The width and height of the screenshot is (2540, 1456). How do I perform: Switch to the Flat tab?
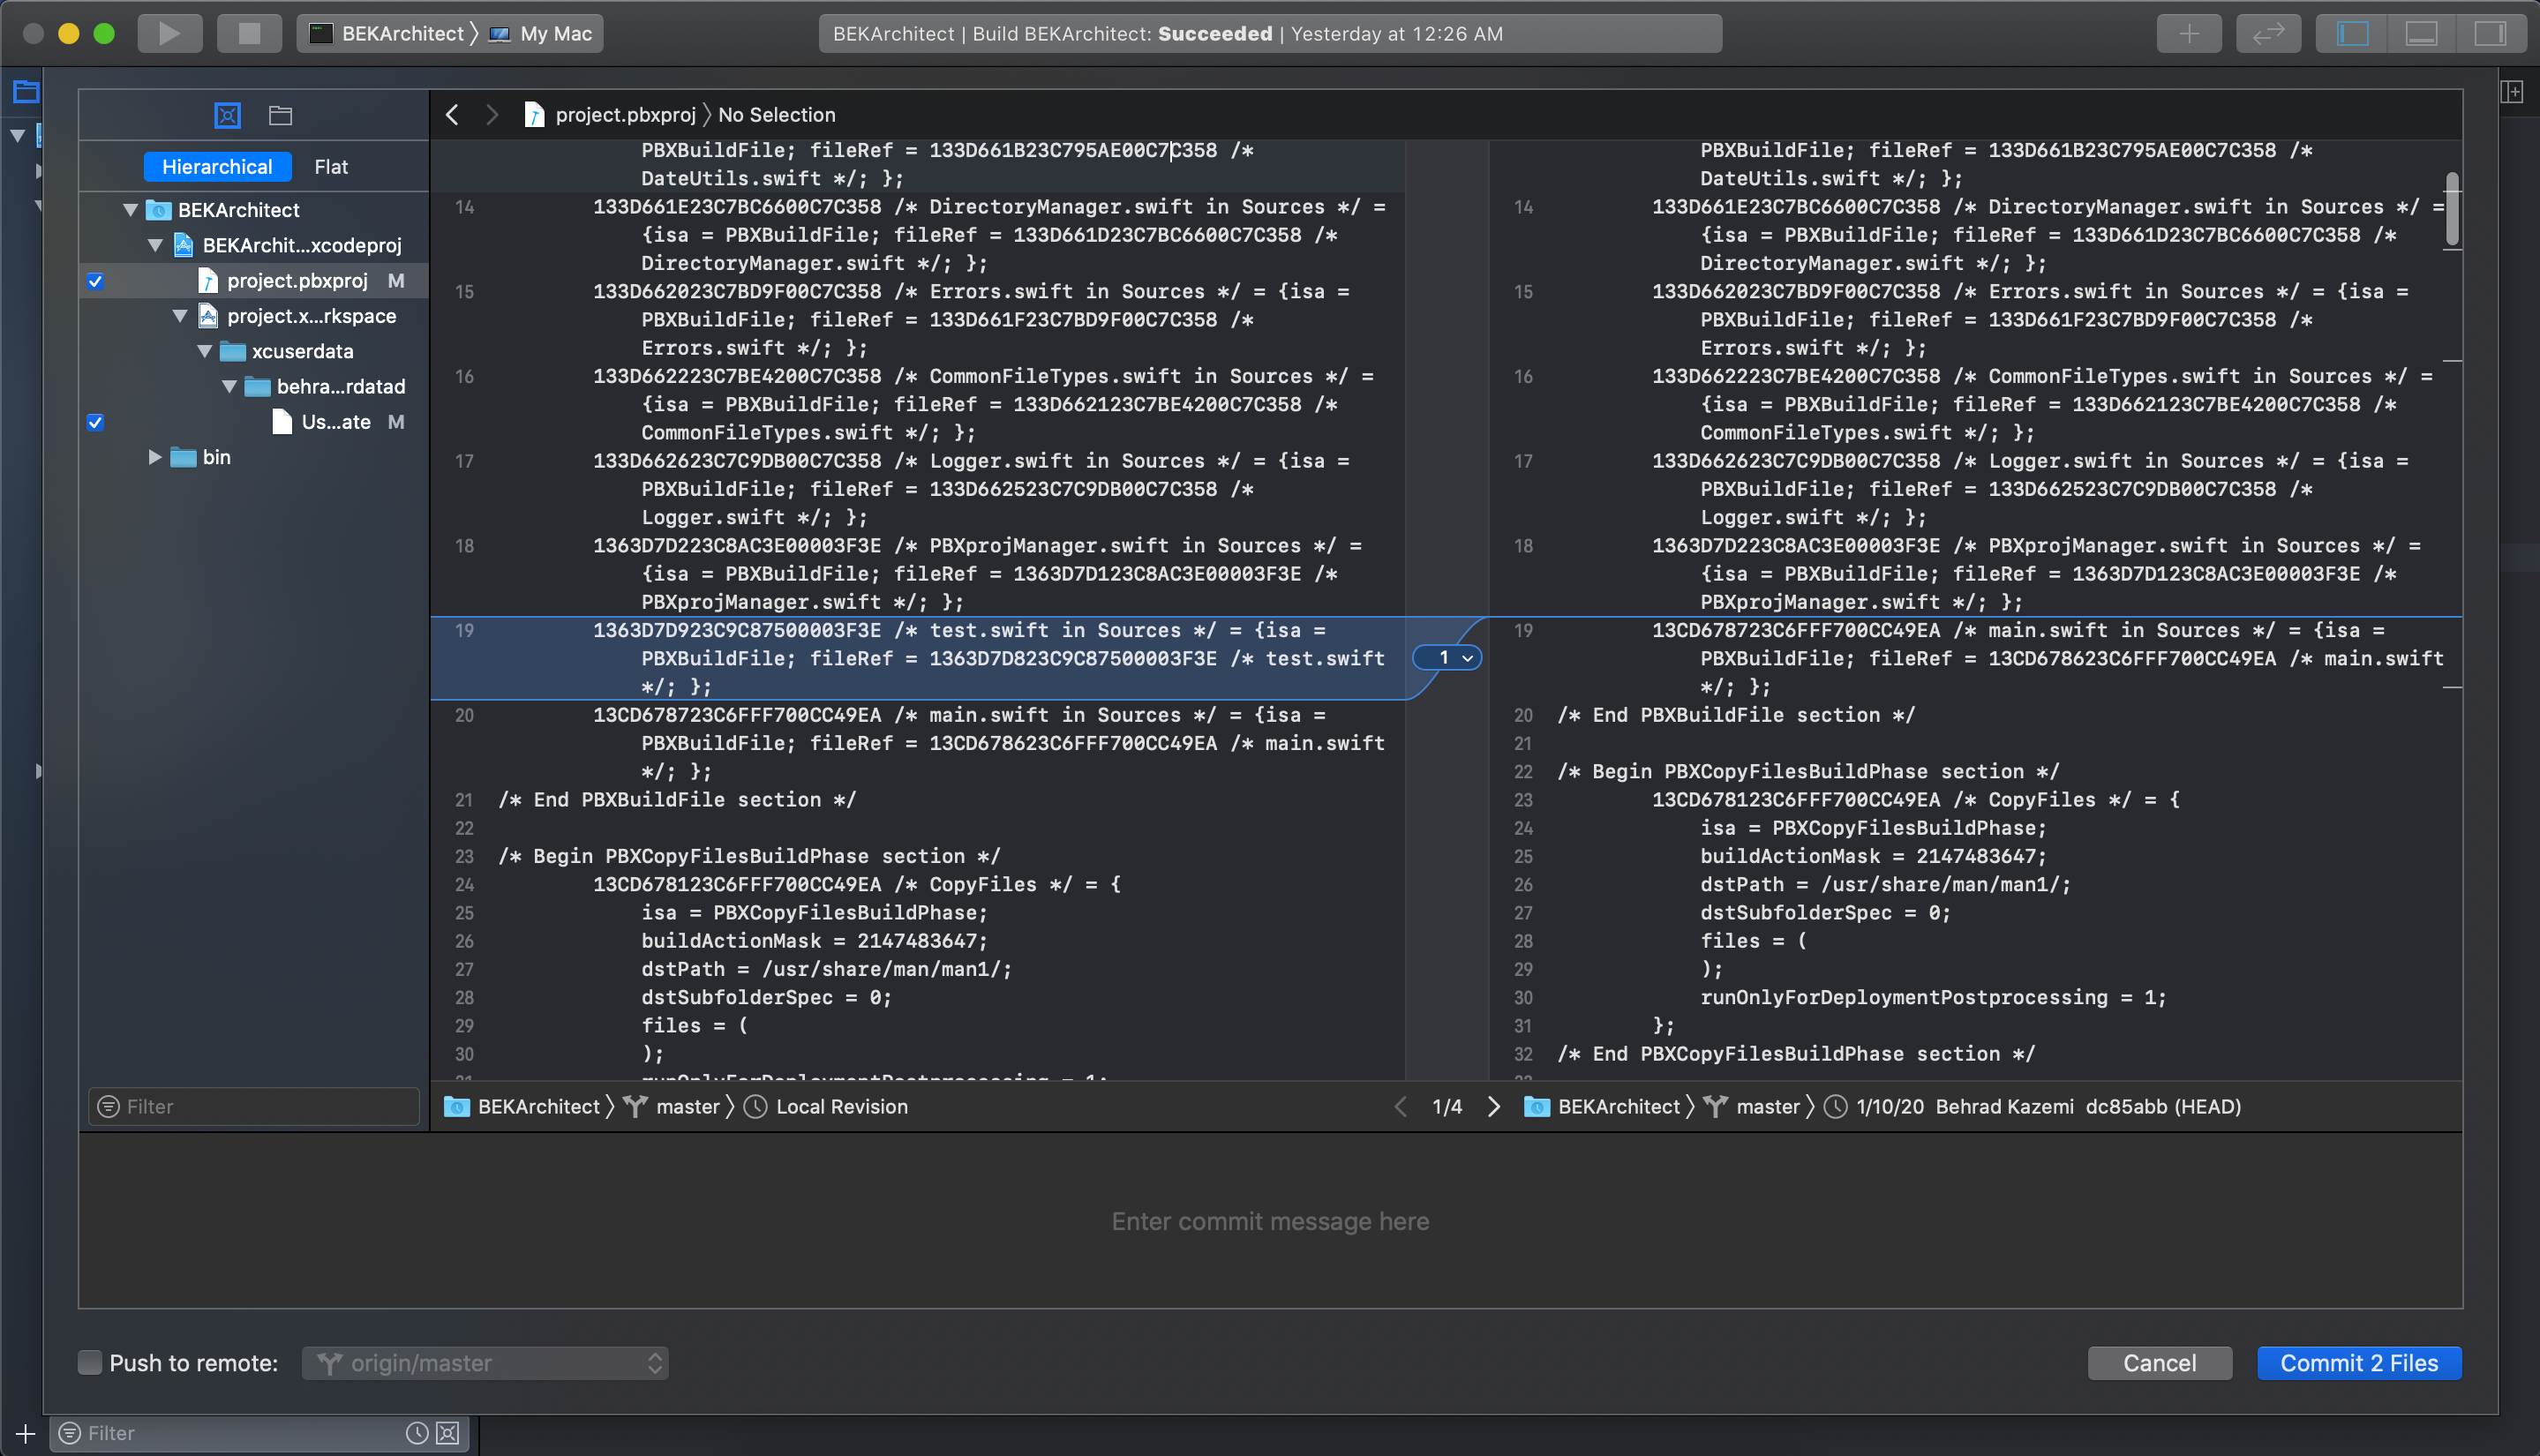[x=331, y=166]
